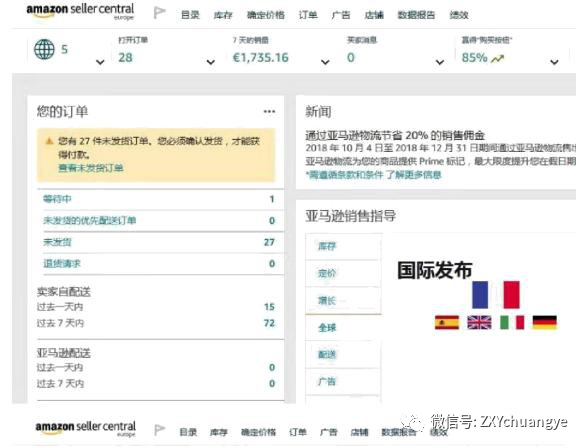Open the 广告 menu in top navigation
The image size is (586, 448).
click(341, 15)
